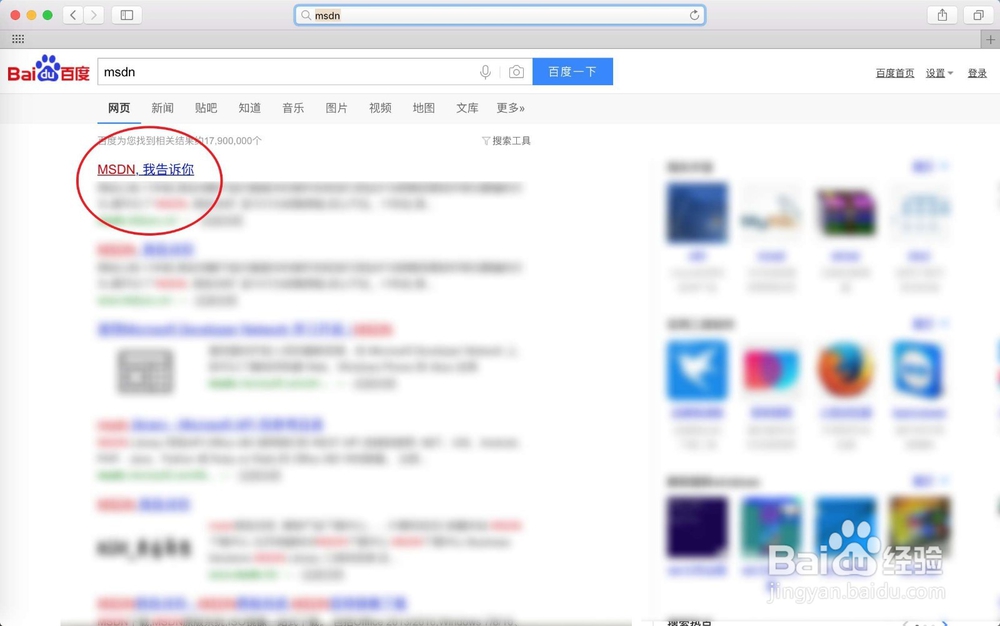Image resolution: width=1000 pixels, height=626 pixels.
Task: Click the 登录 link
Action: (x=977, y=73)
